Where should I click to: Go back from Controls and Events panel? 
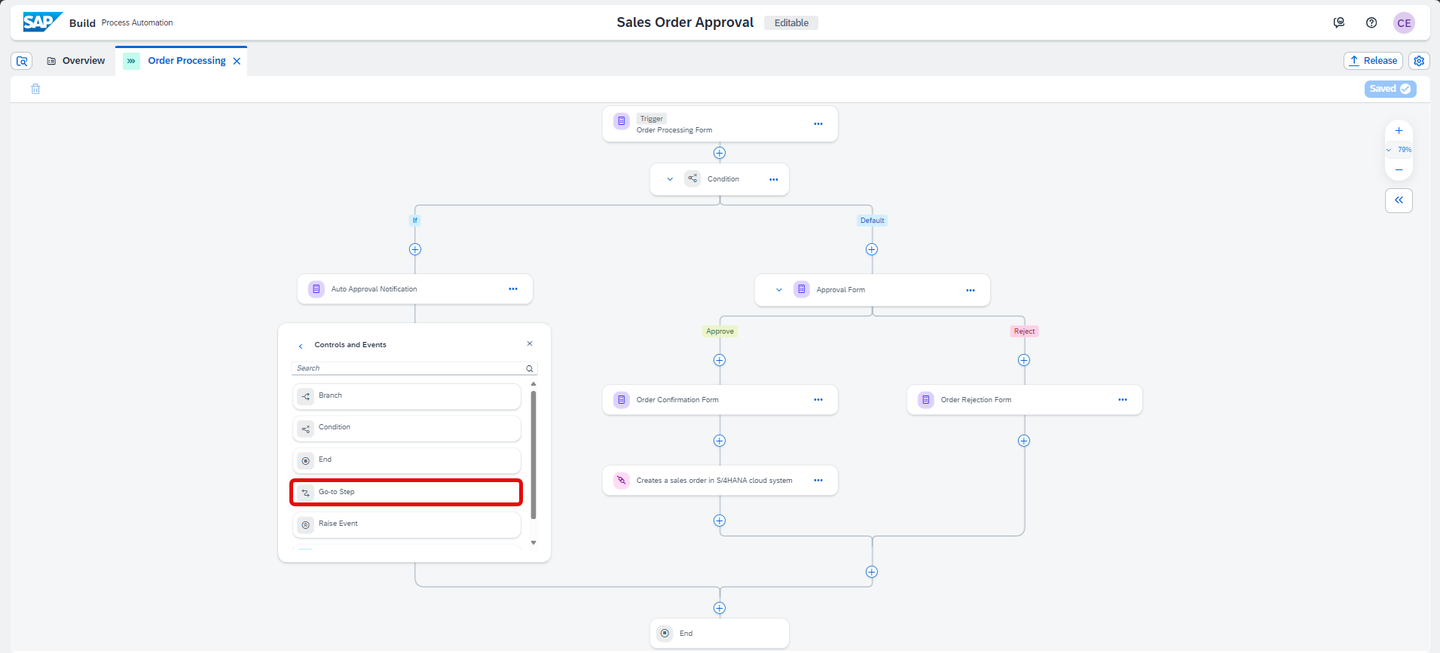coord(301,346)
